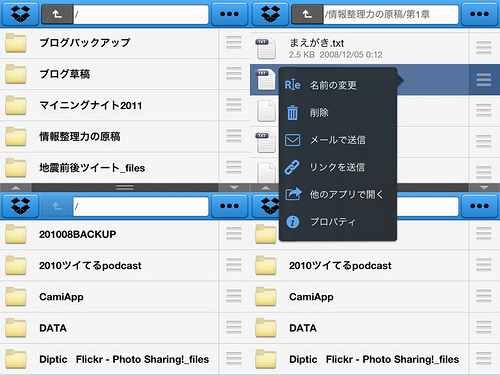Choose 名前の変更 (rename) from the popup menu
500x375 pixels.
[338, 85]
